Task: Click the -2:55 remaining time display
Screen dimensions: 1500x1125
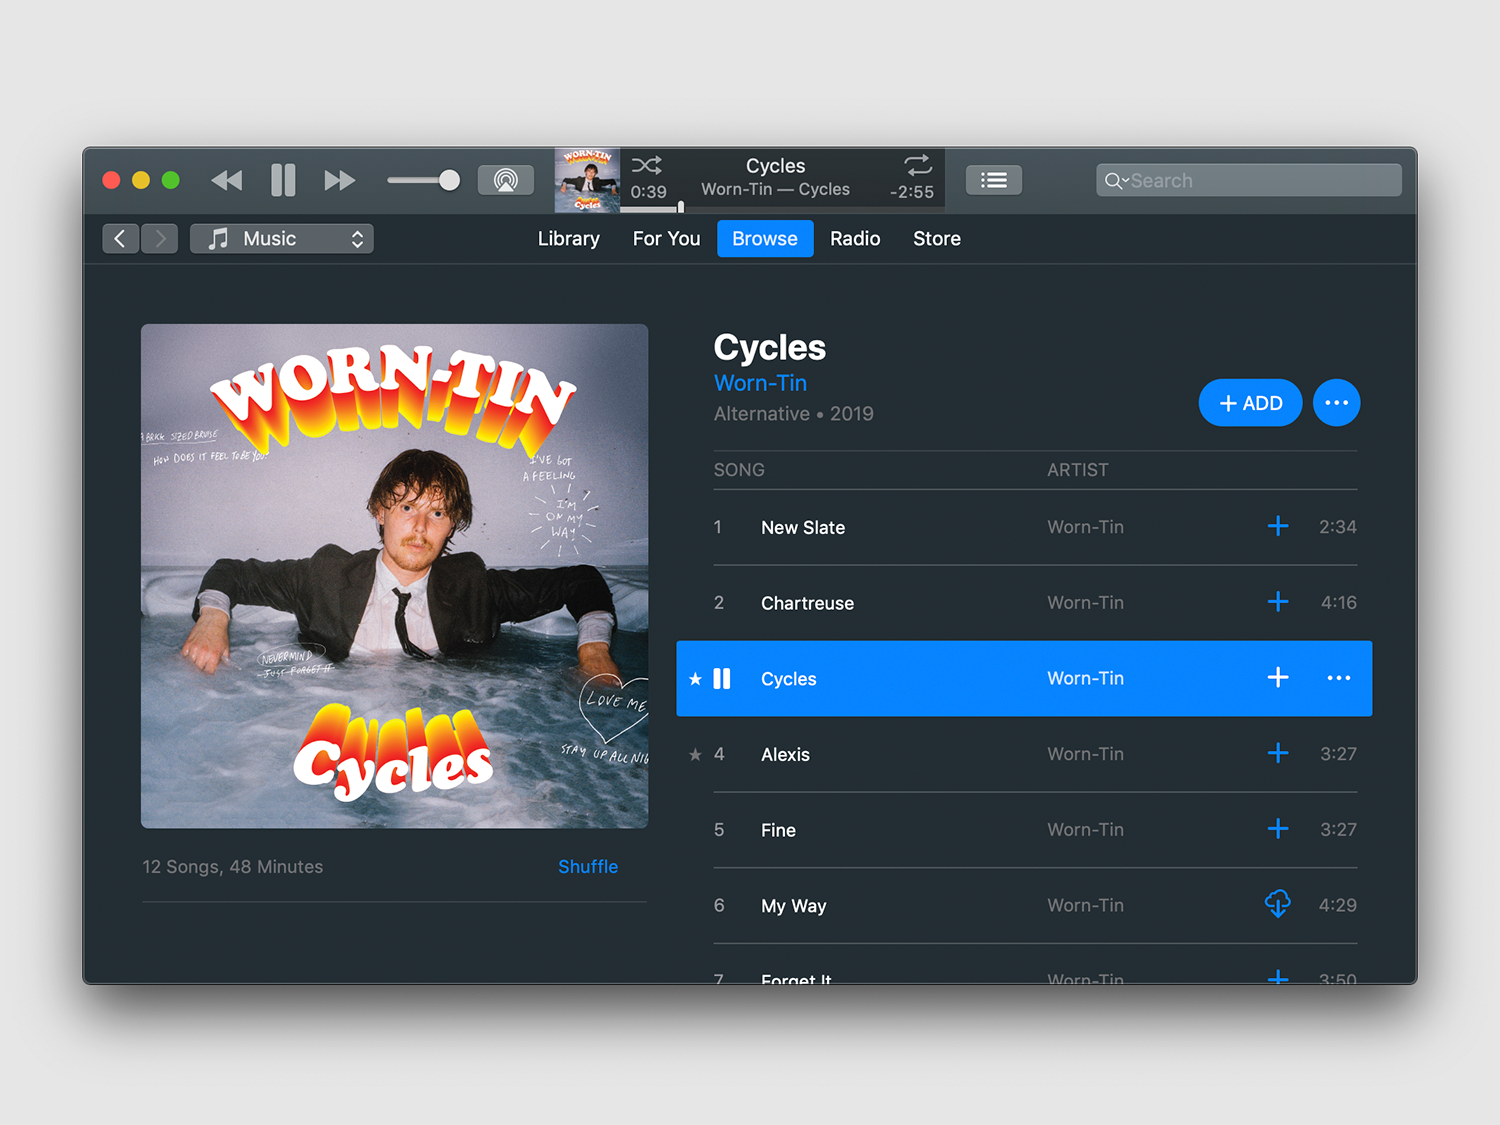Action: (911, 192)
